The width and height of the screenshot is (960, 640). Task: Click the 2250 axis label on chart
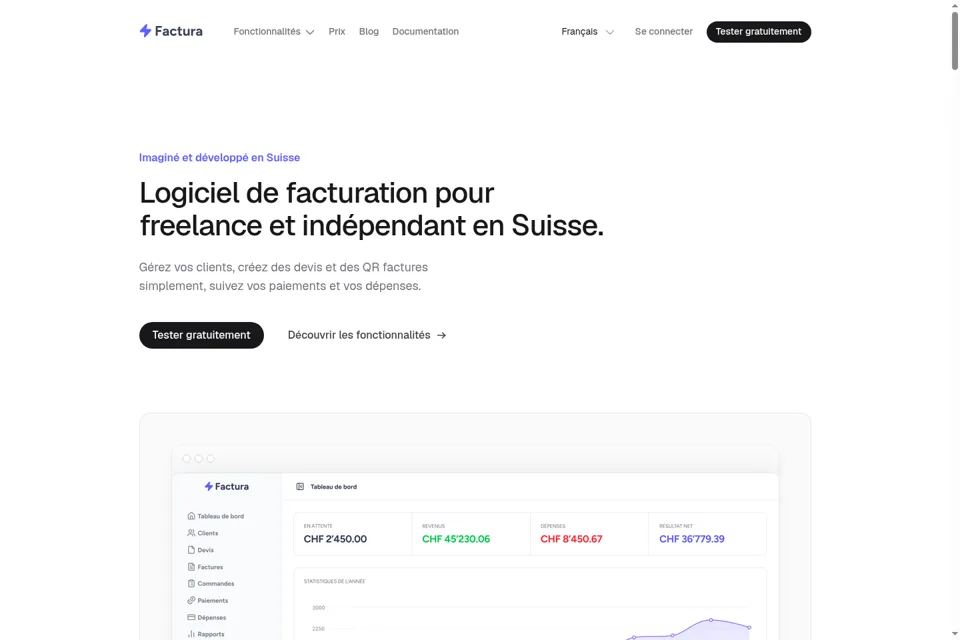(318, 628)
